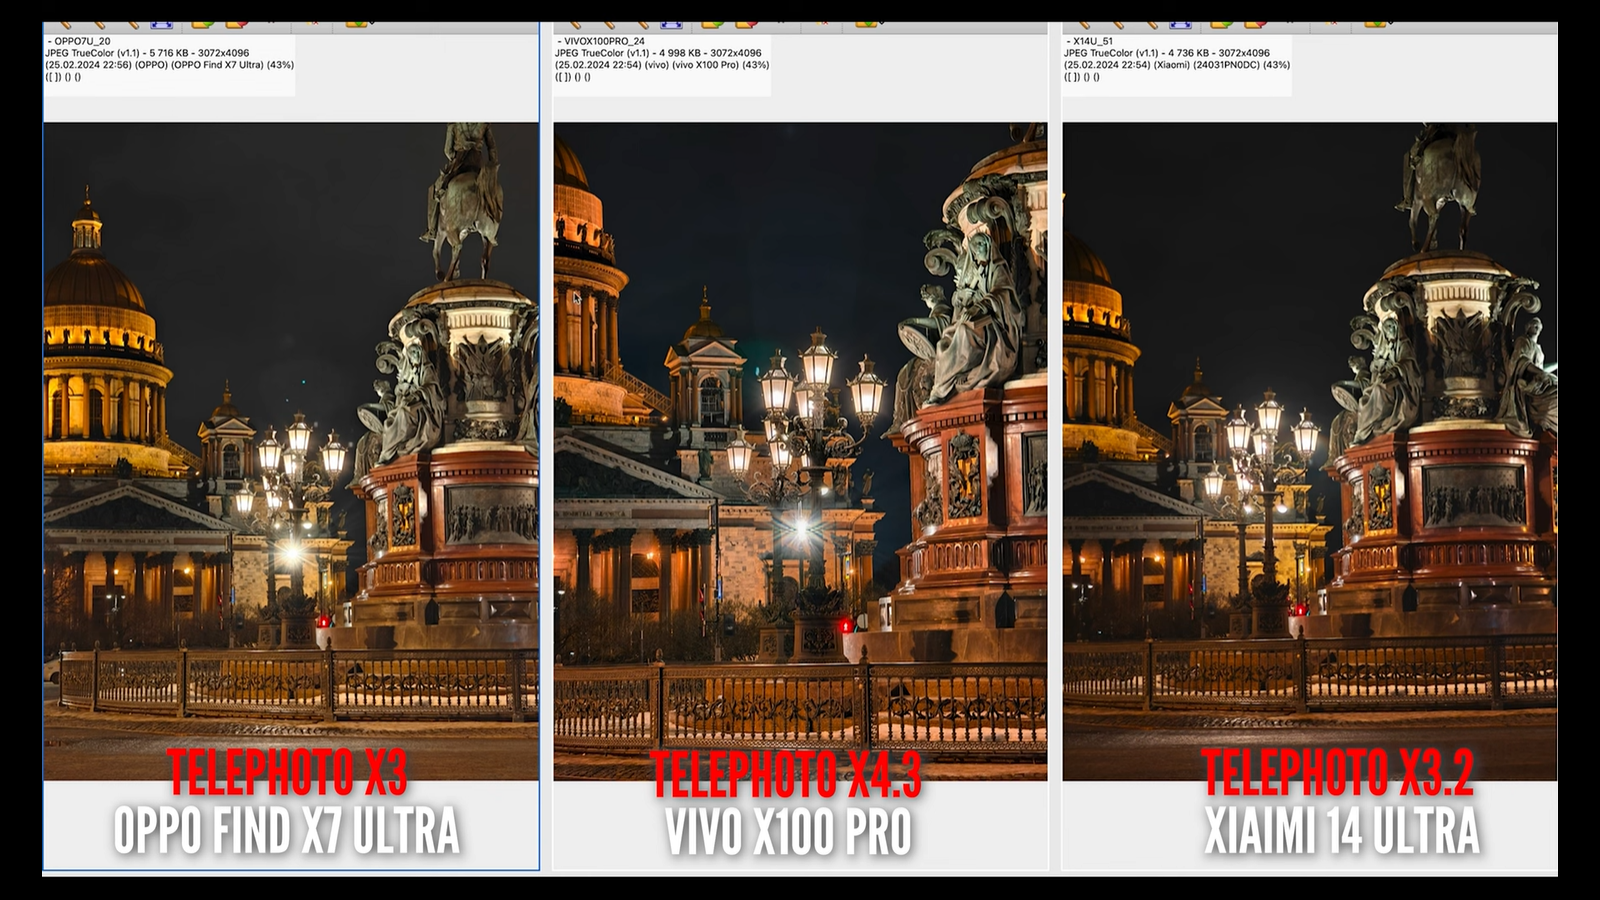Click the X14U_51 file name text
1600x900 pixels.
coord(1093,42)
